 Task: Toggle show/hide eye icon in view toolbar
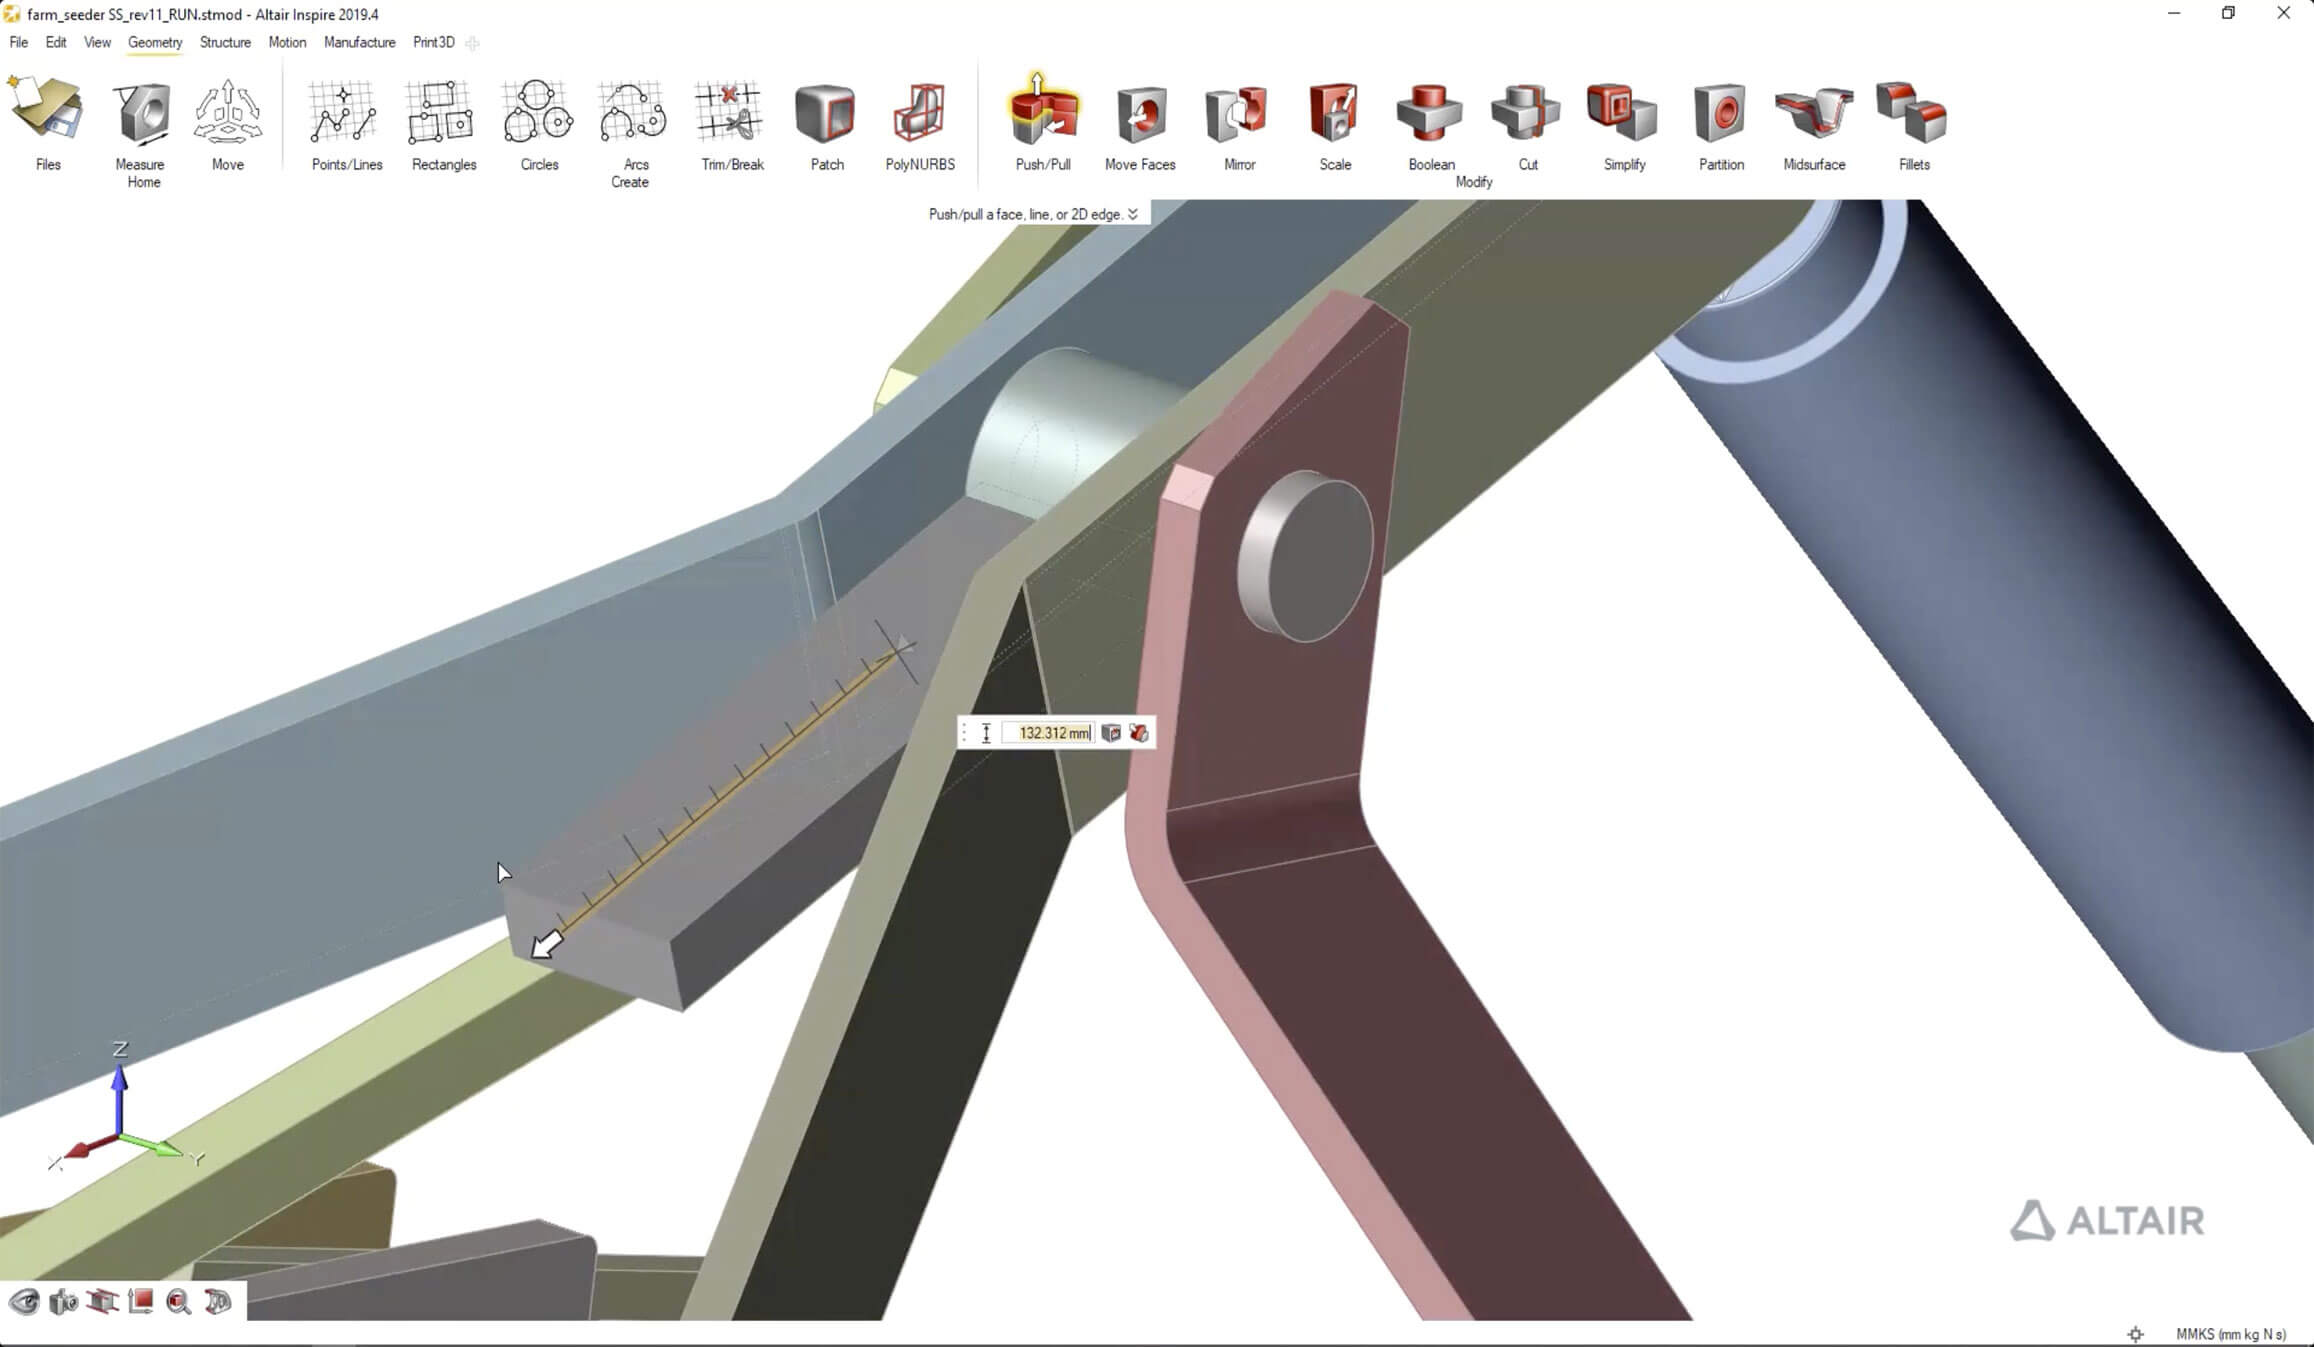tap(24, 1302)
